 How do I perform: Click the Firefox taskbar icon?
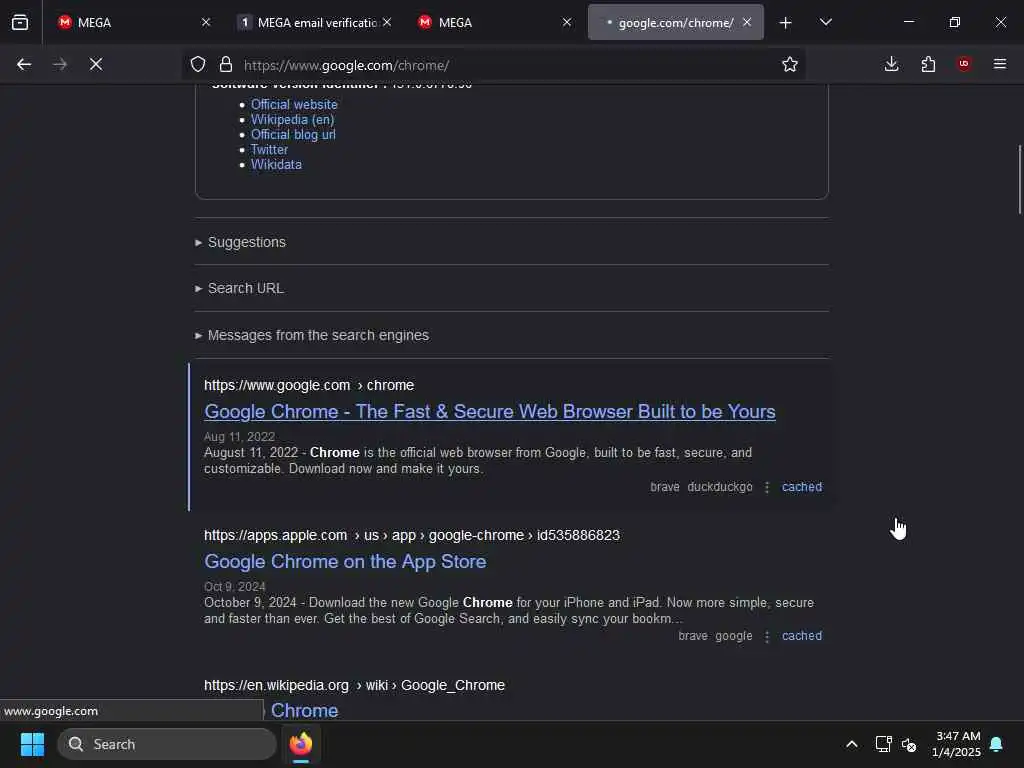click(301, 744)
